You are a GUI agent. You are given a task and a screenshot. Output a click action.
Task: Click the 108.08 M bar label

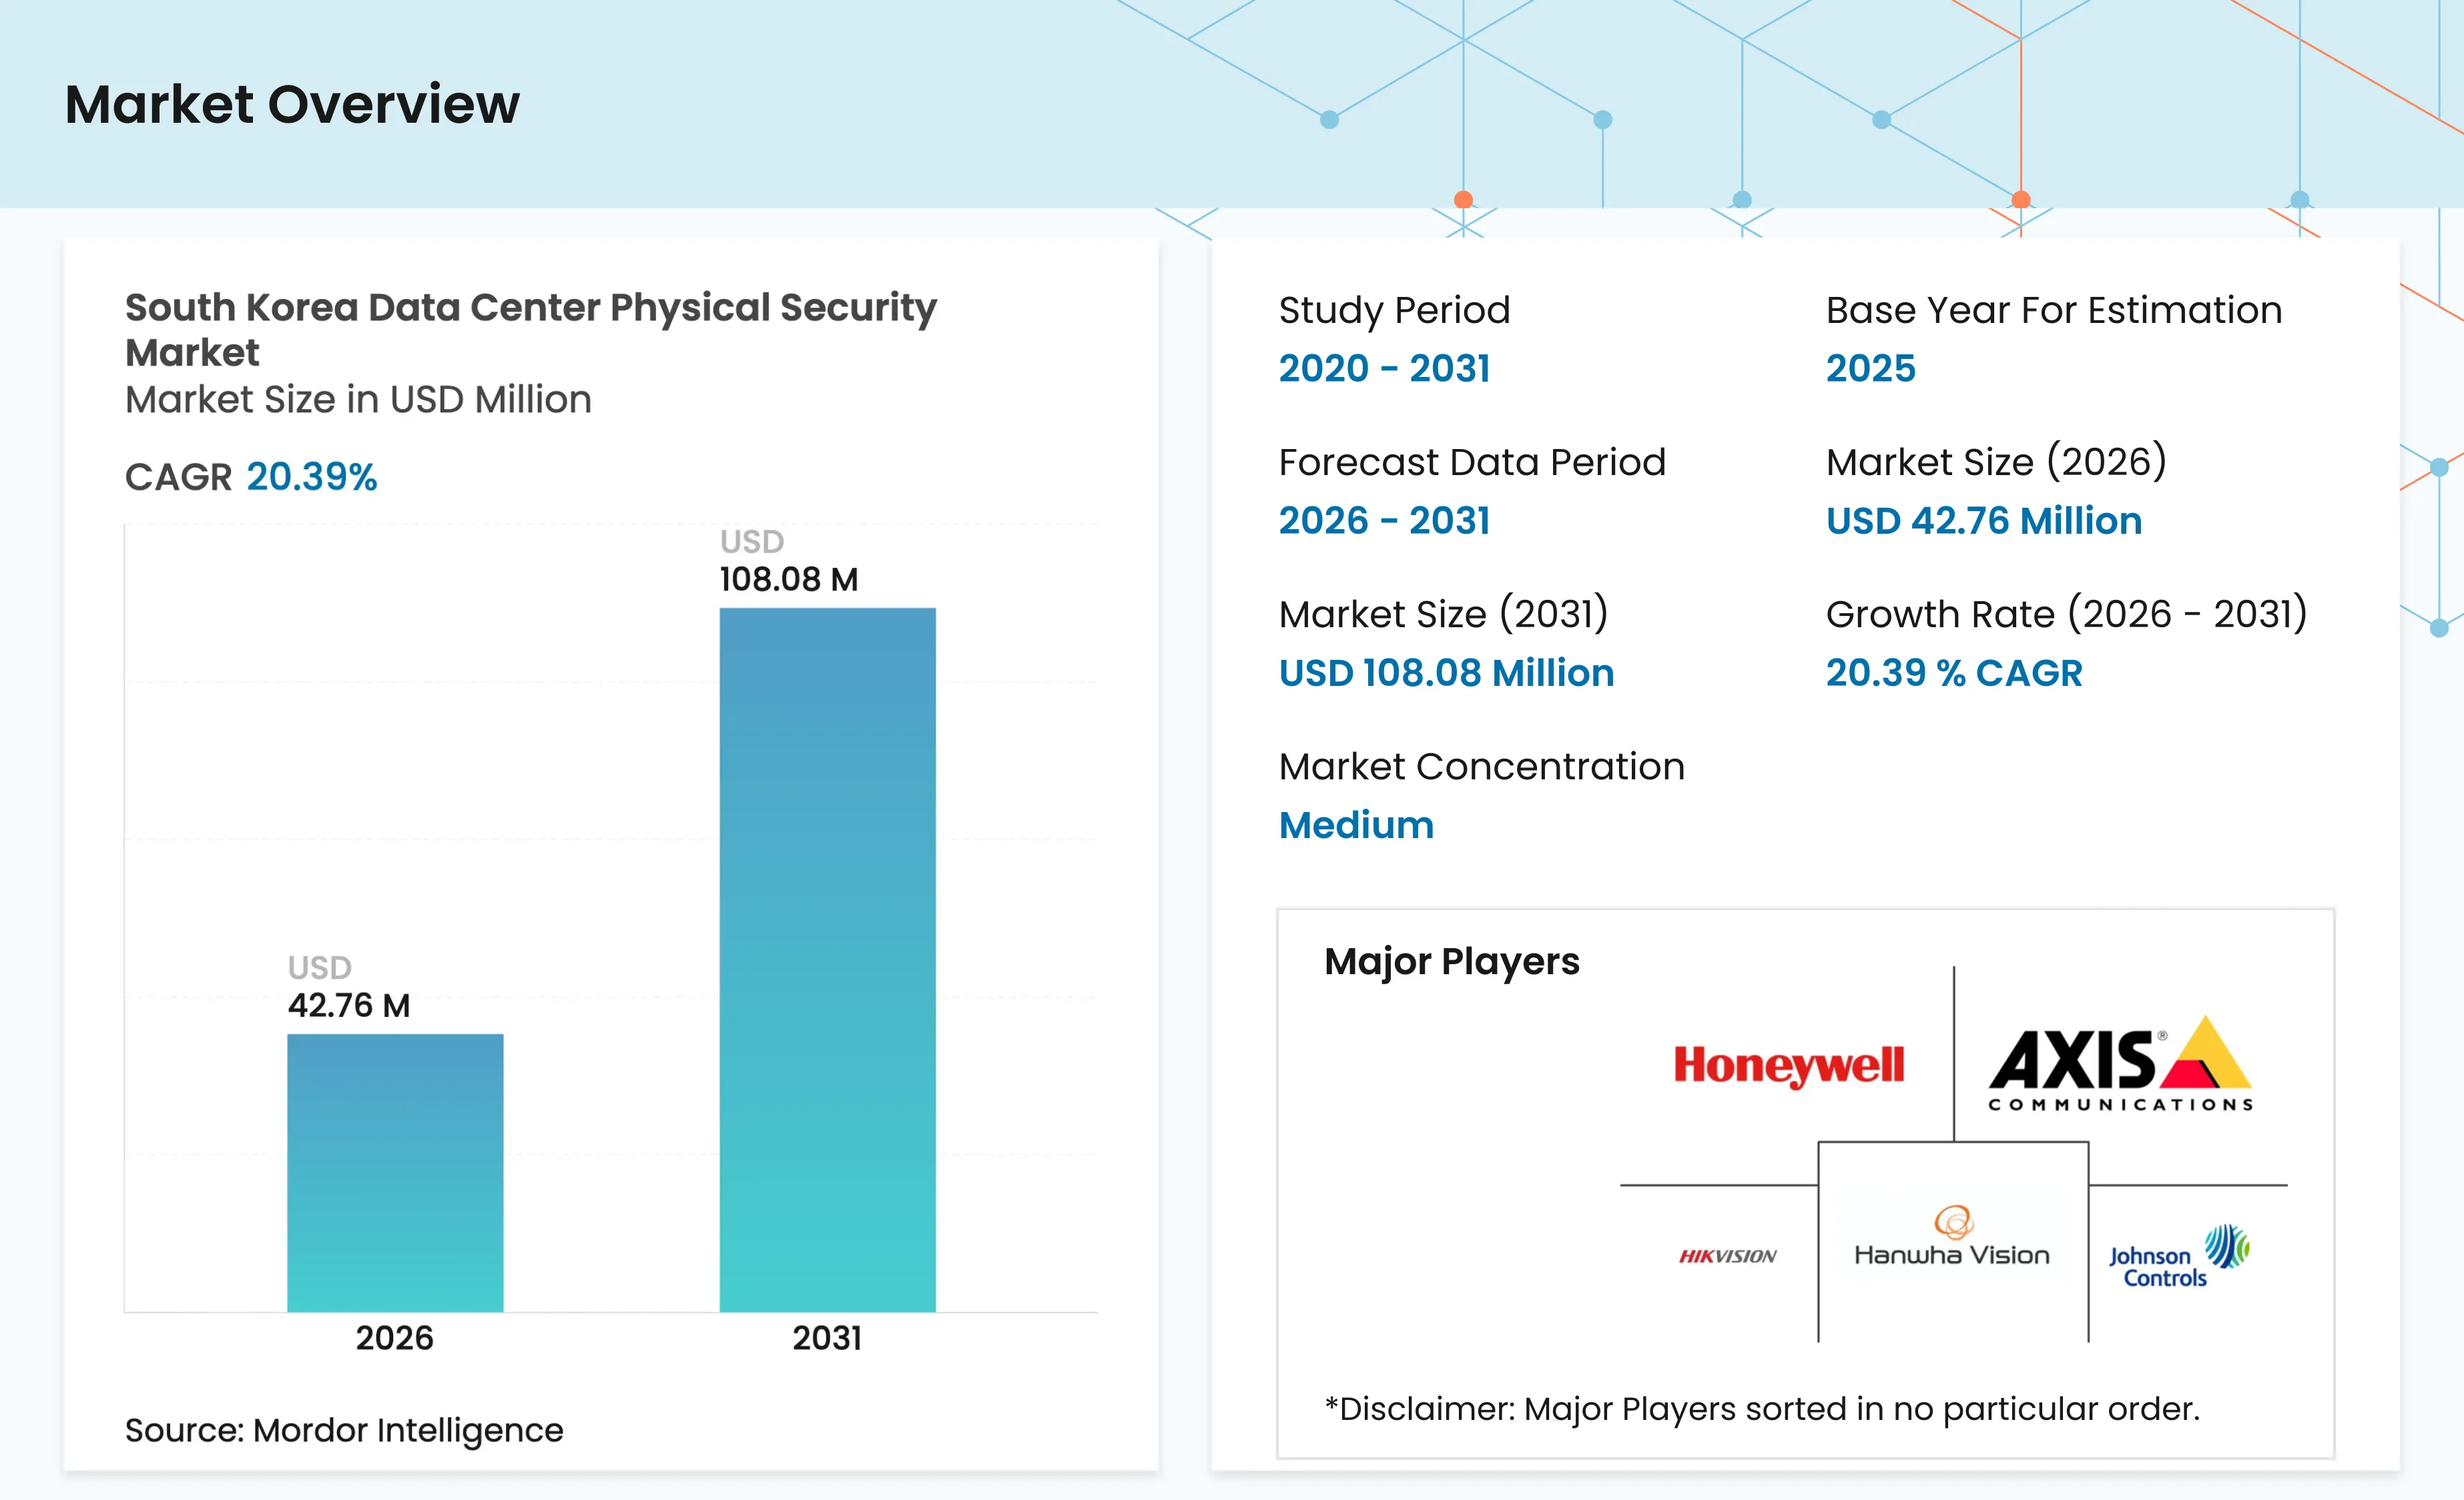[x=789, y=579]
